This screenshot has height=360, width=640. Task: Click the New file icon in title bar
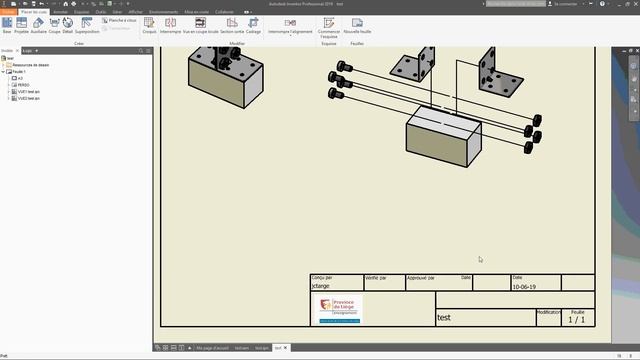click(x=13, y=4)
